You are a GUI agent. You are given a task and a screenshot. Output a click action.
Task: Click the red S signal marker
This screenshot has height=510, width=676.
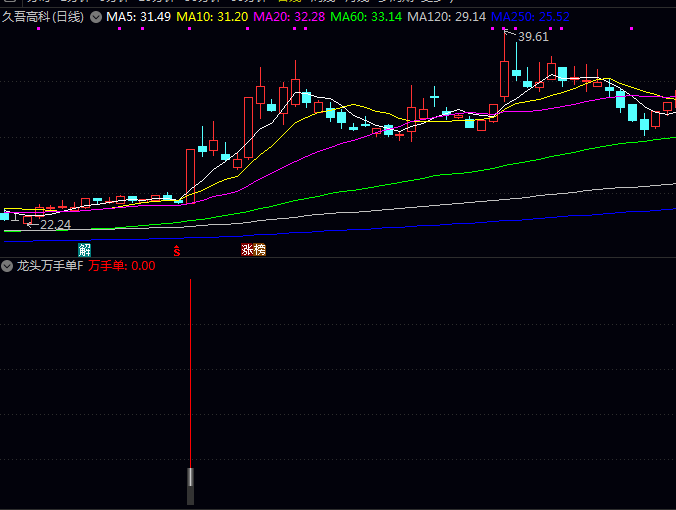177,249
